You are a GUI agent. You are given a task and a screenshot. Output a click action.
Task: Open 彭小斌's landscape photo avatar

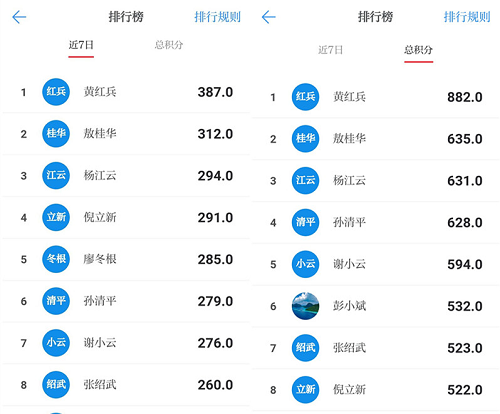[305, 306]
